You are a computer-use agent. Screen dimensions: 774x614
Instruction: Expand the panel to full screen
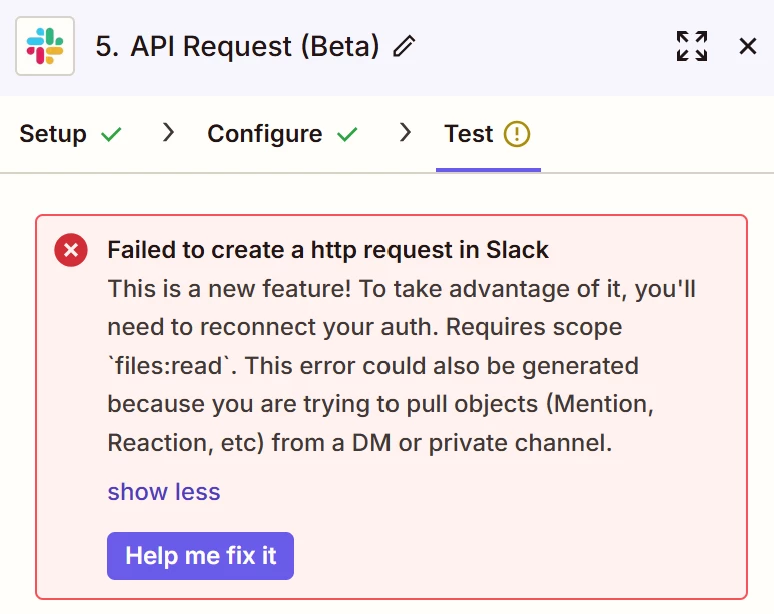pyautogui.click(x=692, y=46)
